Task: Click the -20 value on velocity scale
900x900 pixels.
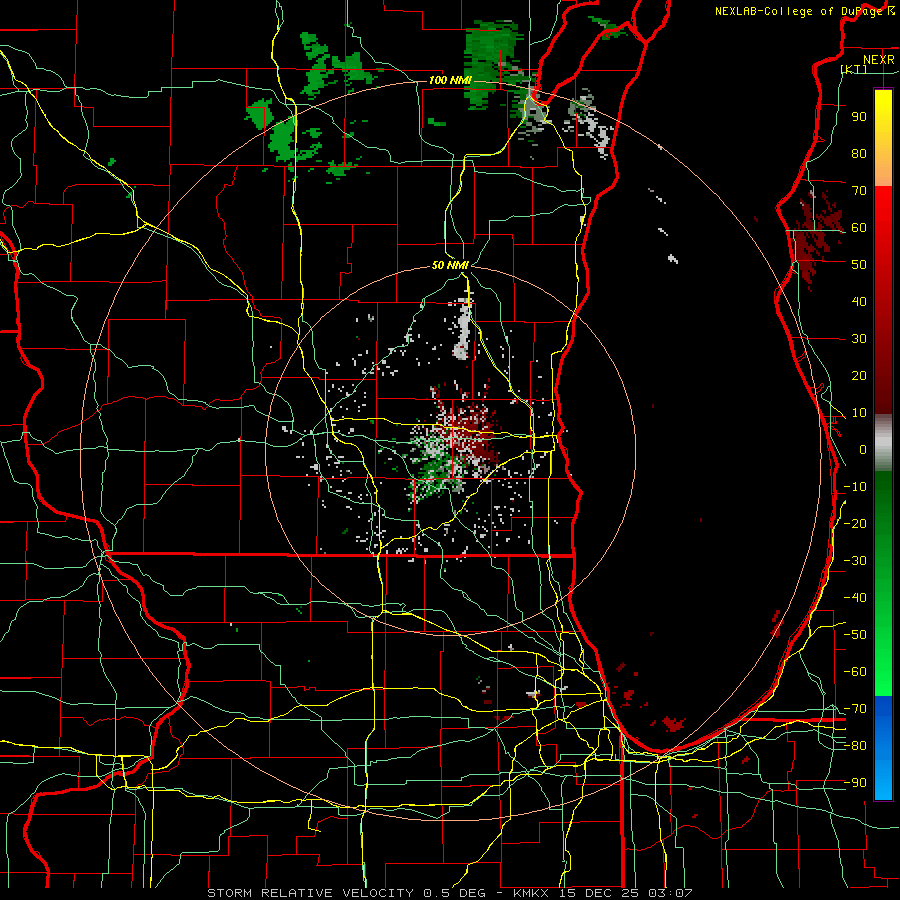Action: (855, 523)
